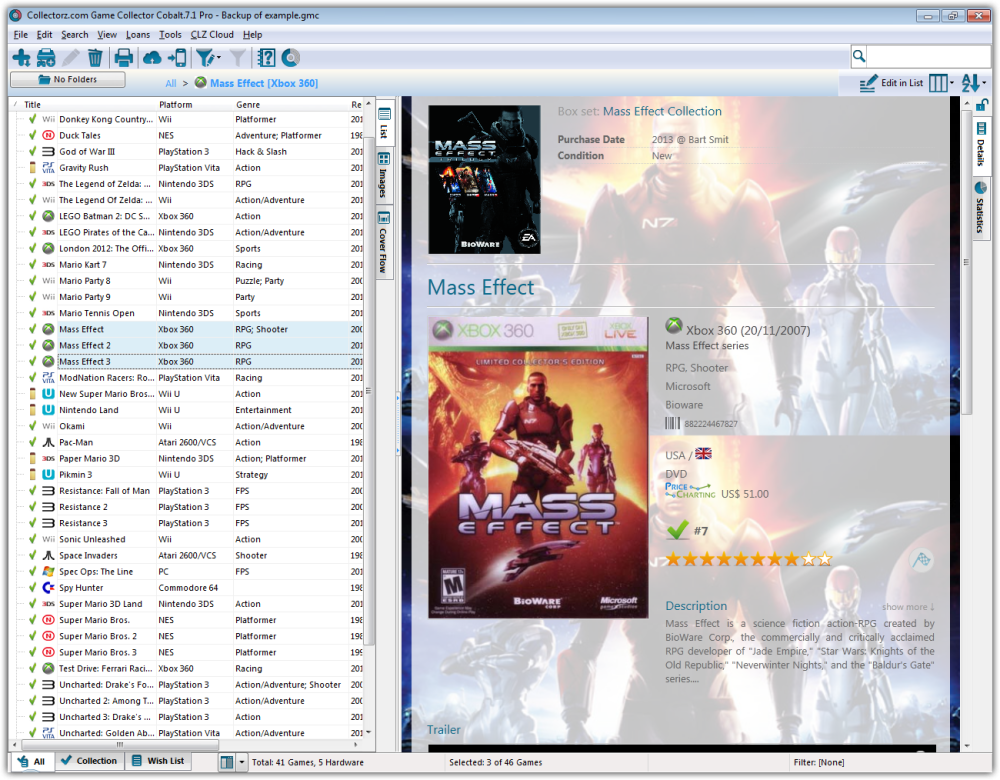Open the Loans menu

pyautogui.click(x=138, y=34)
